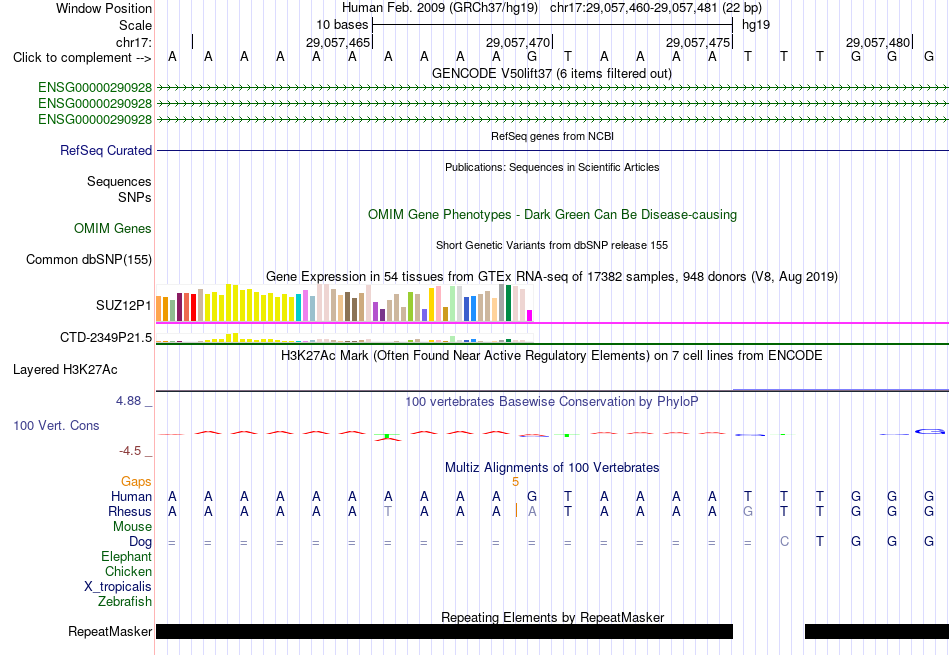Click the orange Gaps label
The width and height of the screenshot is (950, 655).
pos(136,481)
